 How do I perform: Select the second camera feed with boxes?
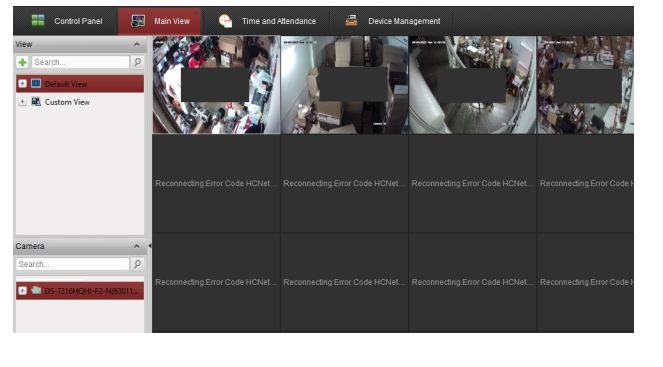coord(345,85)
